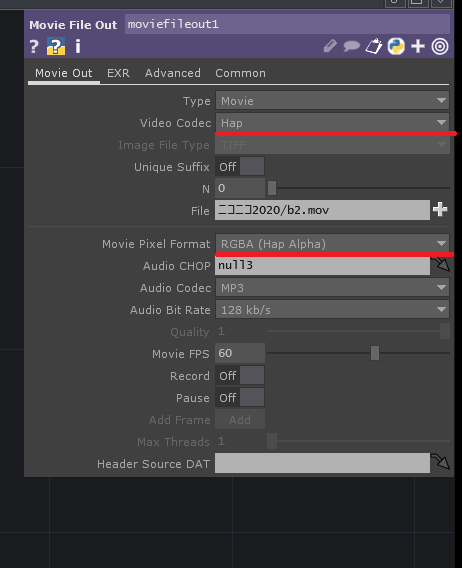Switch to the Advanced tab

pos(172,73)
